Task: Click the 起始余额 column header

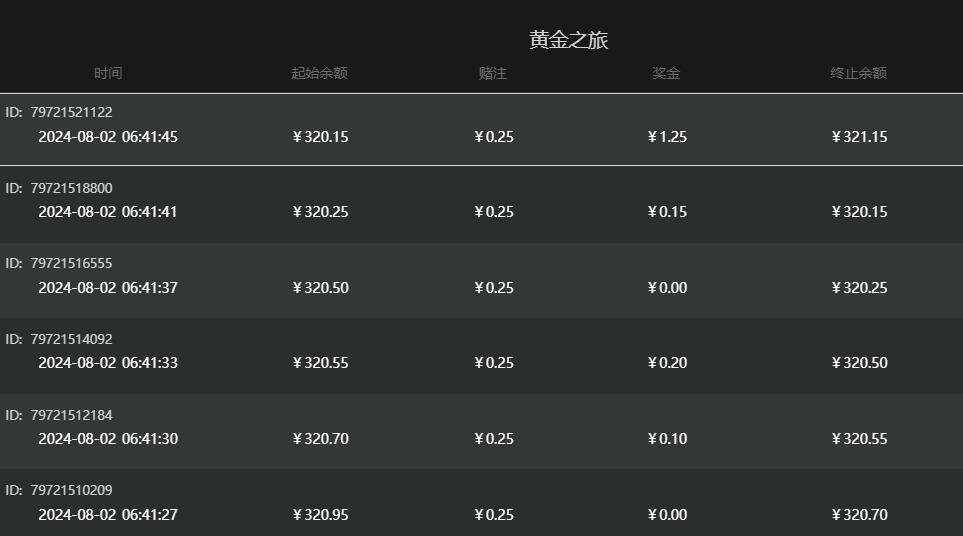Action: [320, 73]
